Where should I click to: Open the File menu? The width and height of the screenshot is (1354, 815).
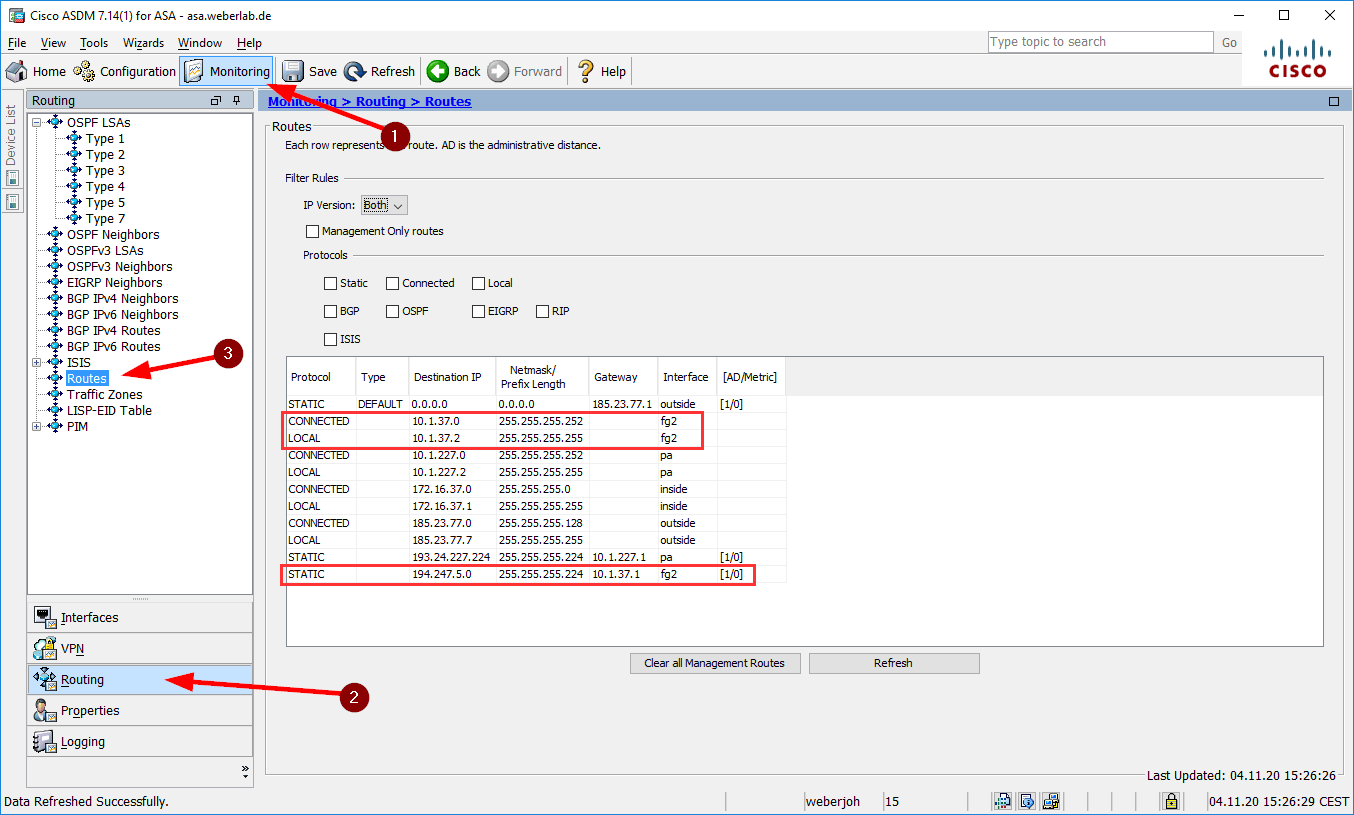[16, 43]
